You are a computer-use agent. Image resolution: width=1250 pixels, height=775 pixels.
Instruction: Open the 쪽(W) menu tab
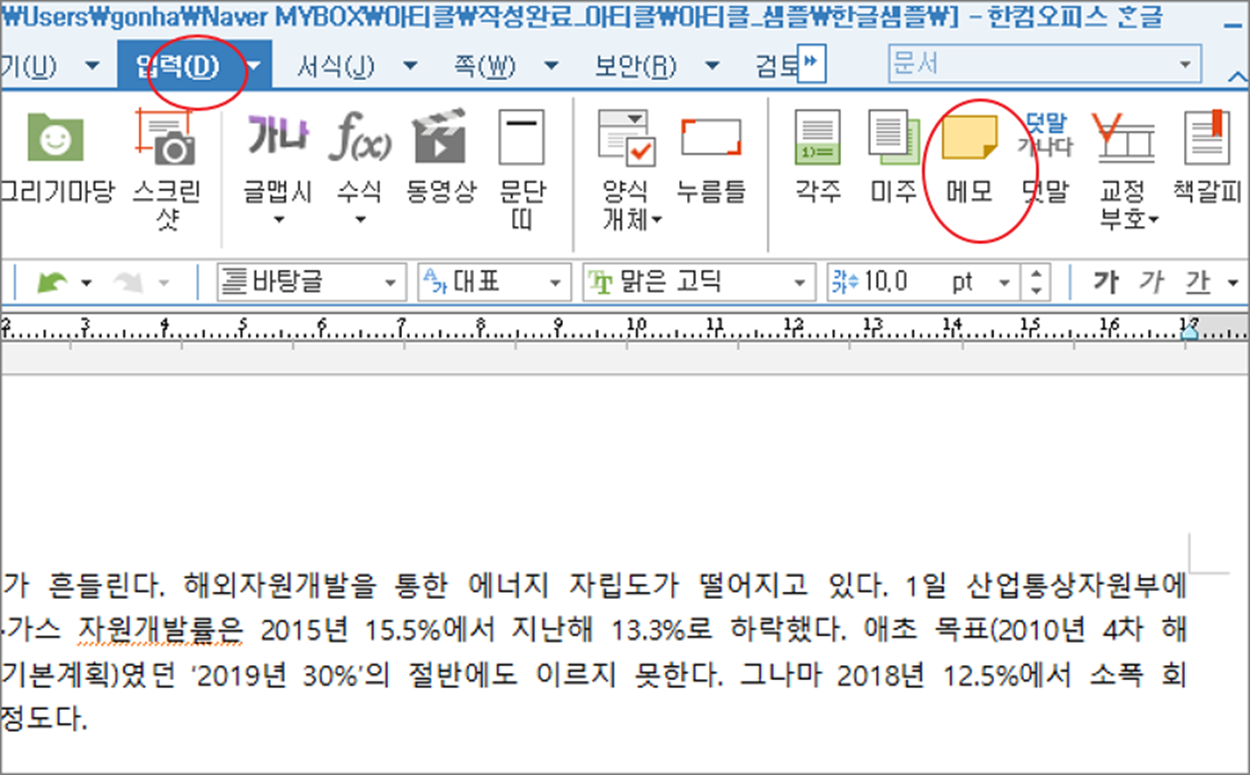pos(485,66)
